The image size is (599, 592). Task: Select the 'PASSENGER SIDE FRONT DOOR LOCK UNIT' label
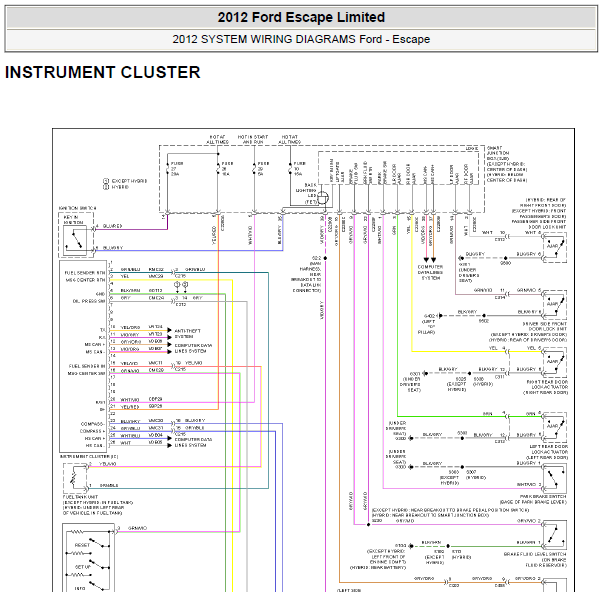point(539,224)
